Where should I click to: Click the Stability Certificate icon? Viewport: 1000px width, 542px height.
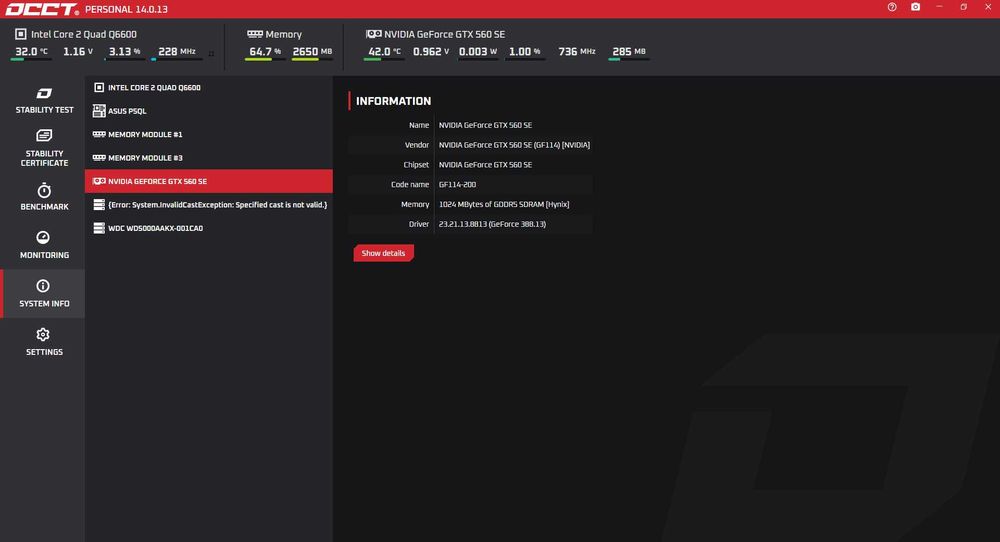[x=43, y=135]
